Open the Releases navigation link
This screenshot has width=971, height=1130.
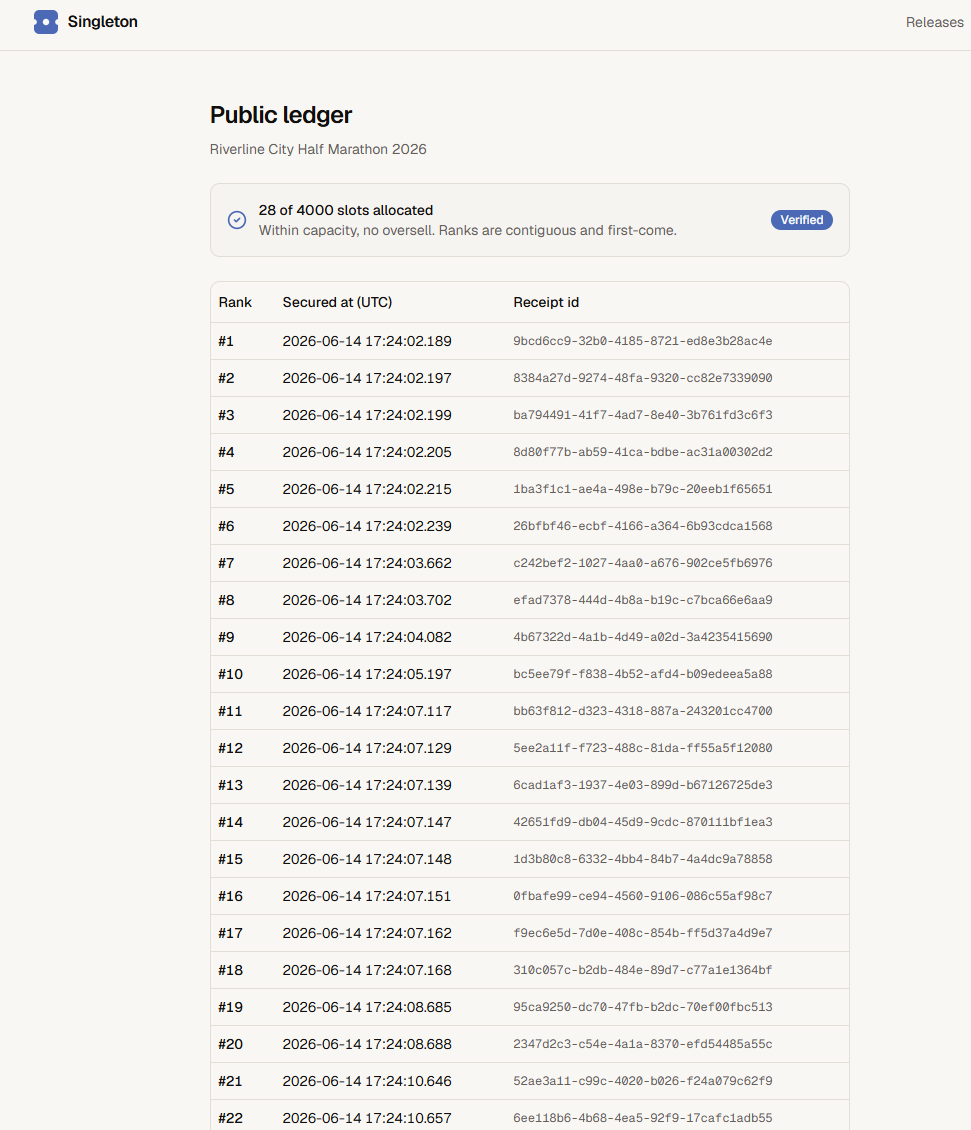pos(934,22)
